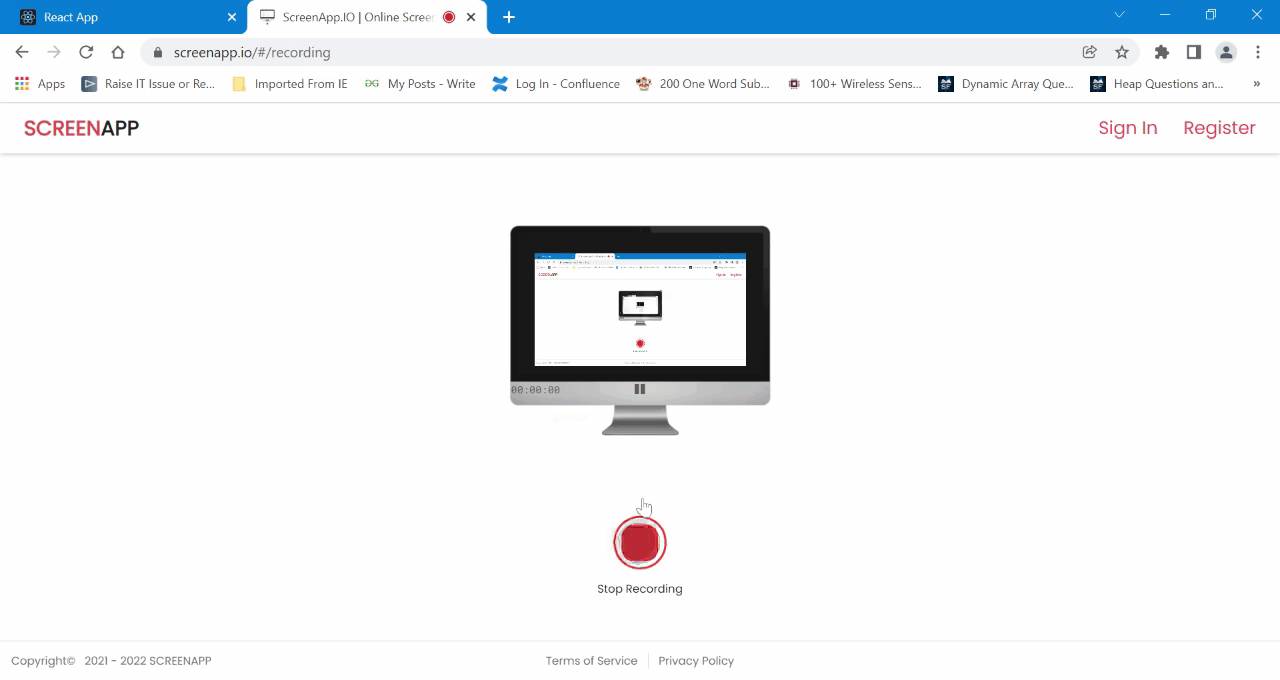Close the React App tab
This screenshot has height=680, width=1280.
coord(231,17)
